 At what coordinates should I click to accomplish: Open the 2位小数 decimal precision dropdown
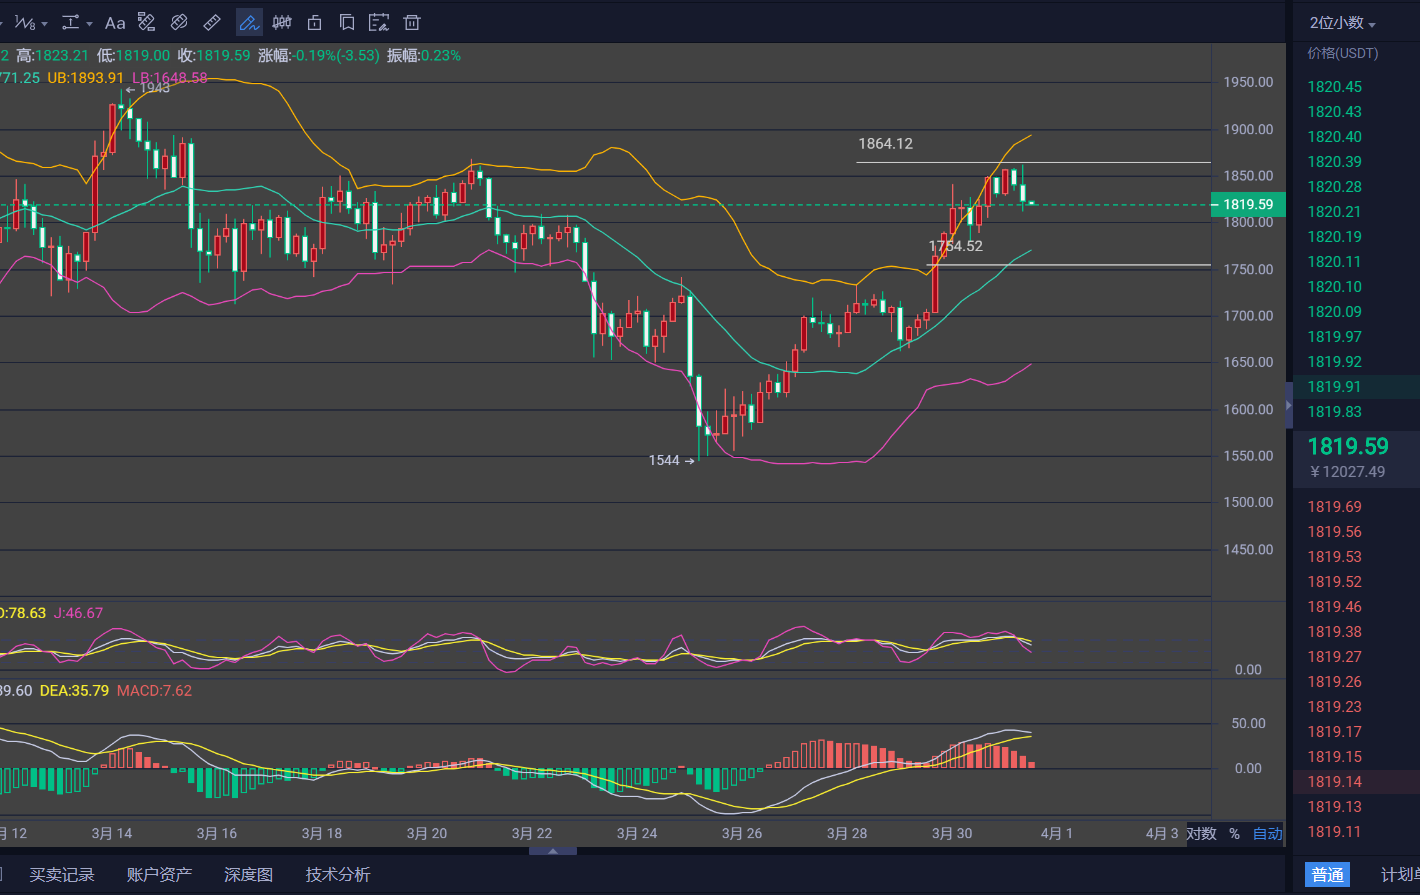[1342, 23]
